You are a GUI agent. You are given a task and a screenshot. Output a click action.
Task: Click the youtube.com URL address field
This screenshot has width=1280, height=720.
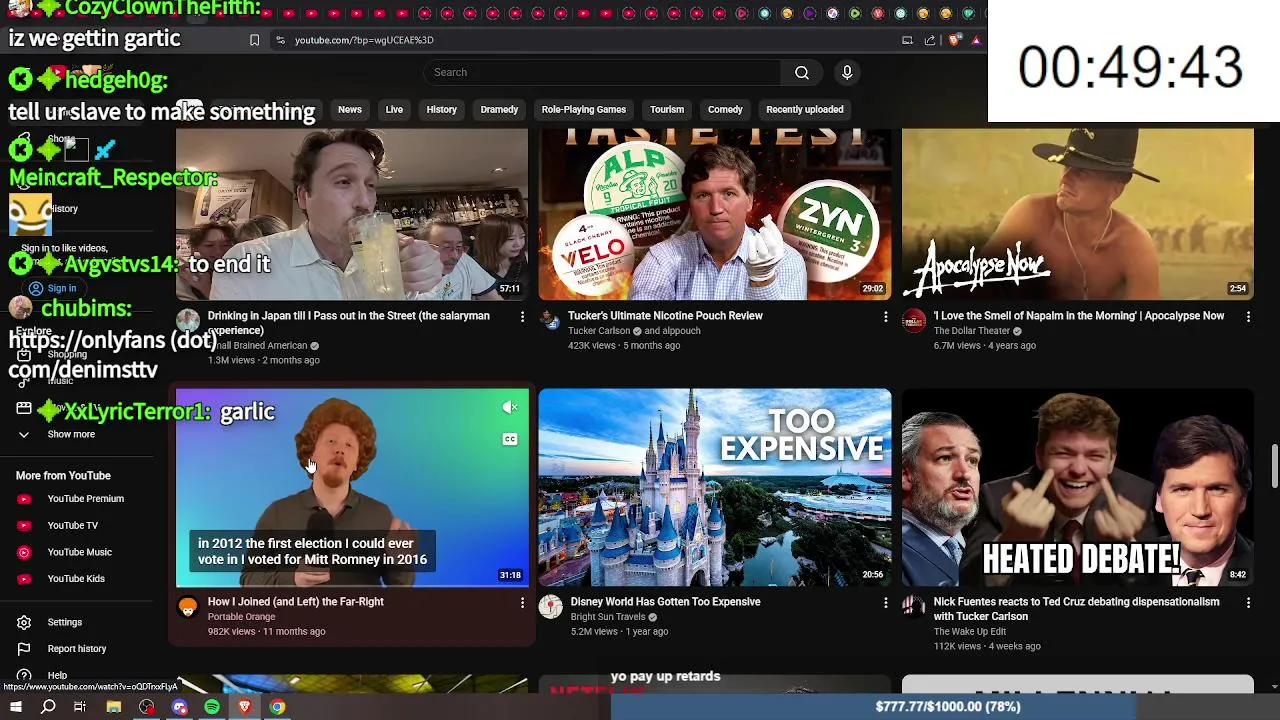(364, 40)
